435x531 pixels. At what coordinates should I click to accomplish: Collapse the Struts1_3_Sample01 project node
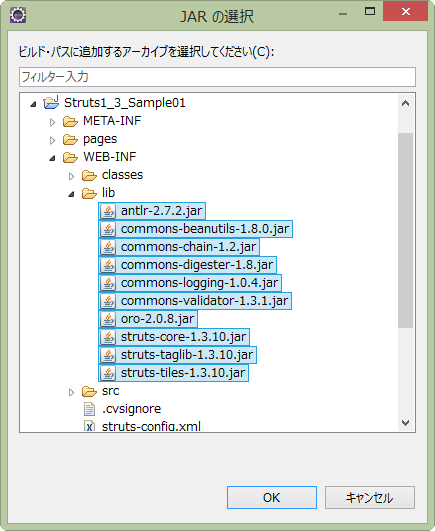click(x=33, y=104)
